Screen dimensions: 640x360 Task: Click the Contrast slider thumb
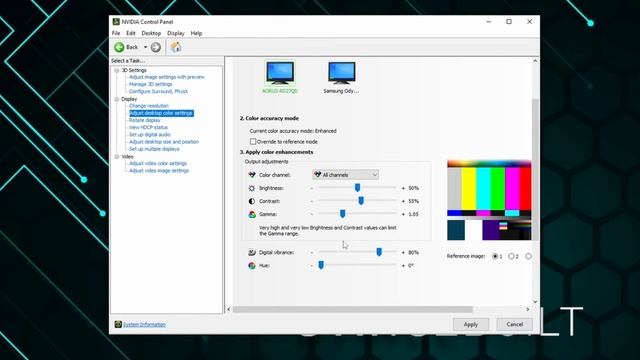(361, 201)
